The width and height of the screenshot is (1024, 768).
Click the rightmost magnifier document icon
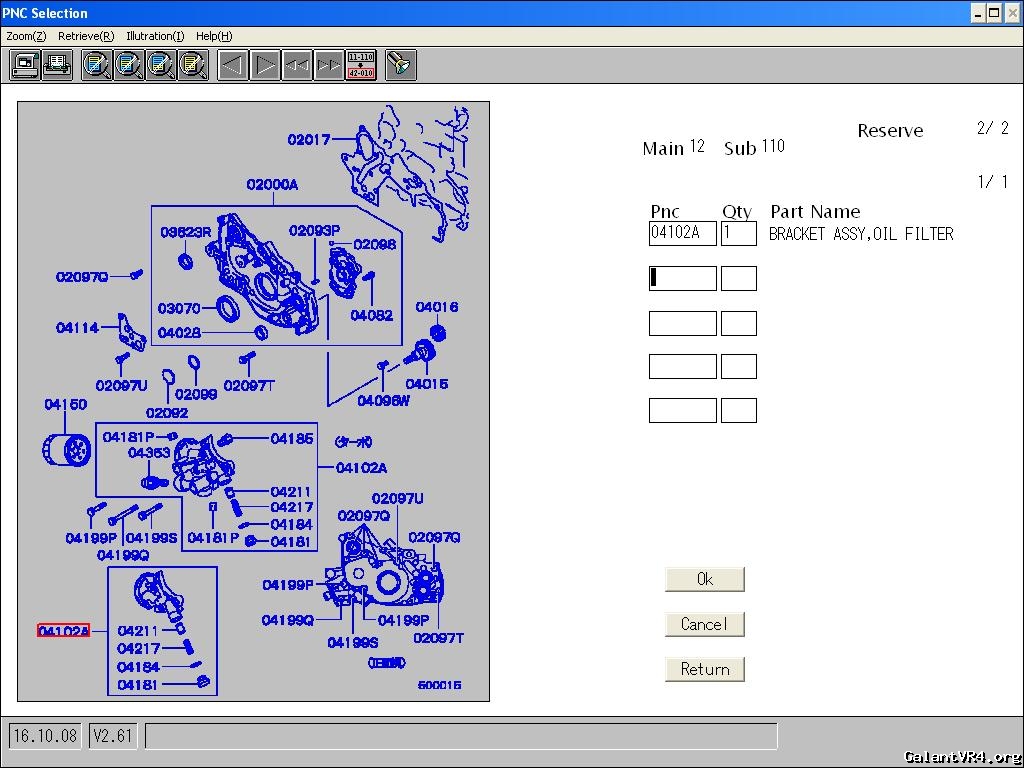tap(193, 65)
